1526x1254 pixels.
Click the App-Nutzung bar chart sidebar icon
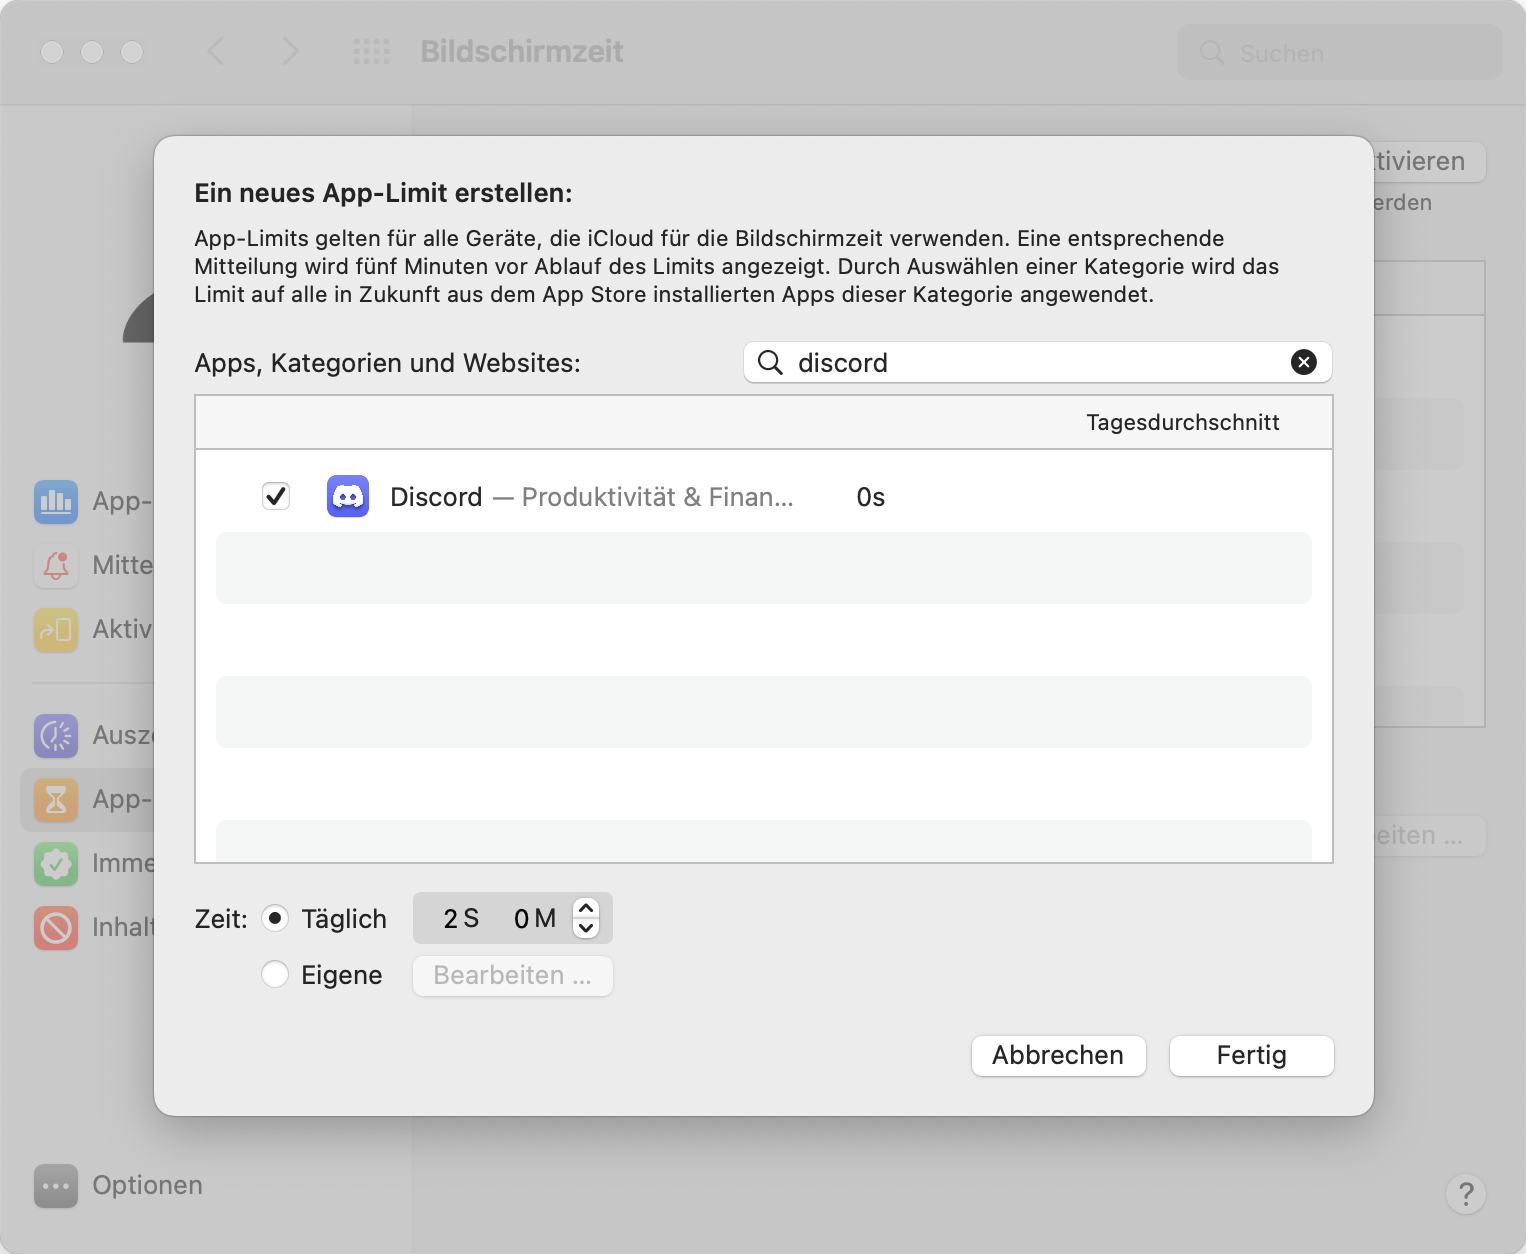pos(56,501)
